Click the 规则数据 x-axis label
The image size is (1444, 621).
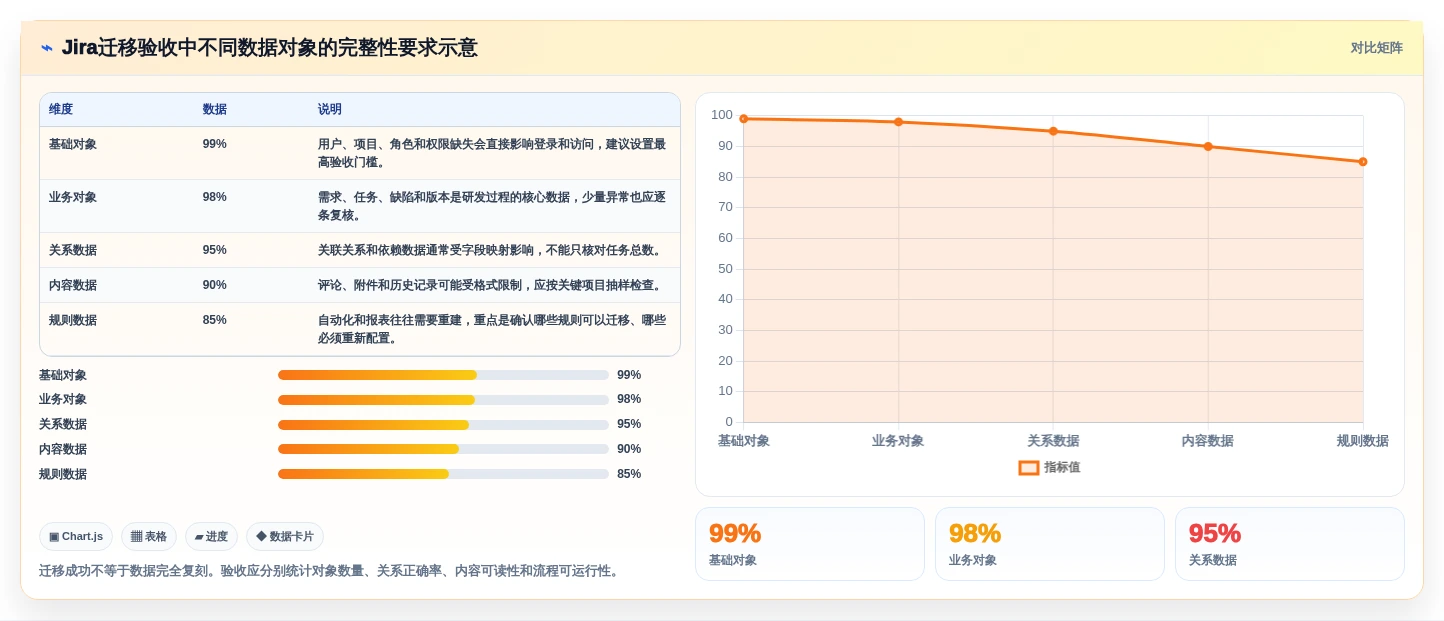tap(1362, 441)
